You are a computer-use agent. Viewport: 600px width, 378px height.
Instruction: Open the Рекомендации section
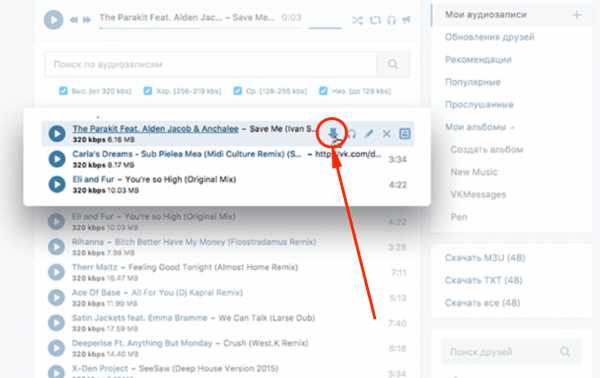[x=478, y=60]
